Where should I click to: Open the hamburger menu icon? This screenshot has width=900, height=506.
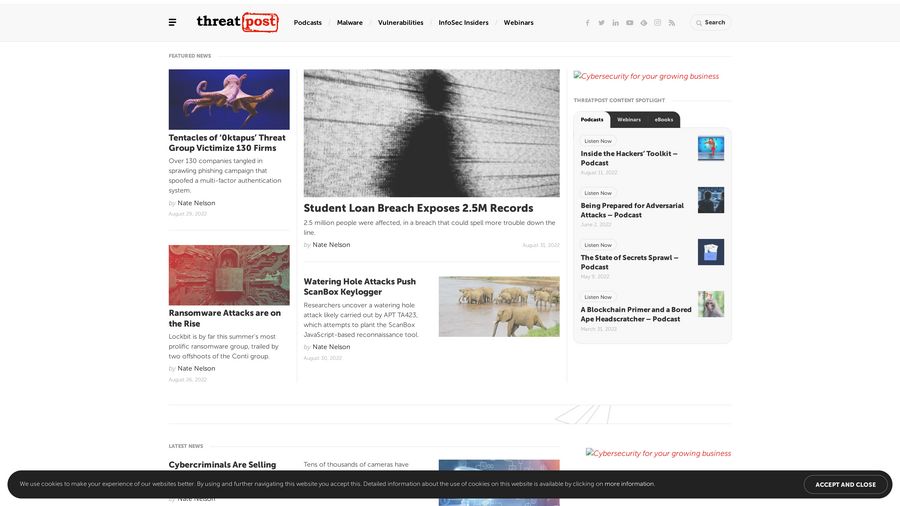(x=172, y=22)
